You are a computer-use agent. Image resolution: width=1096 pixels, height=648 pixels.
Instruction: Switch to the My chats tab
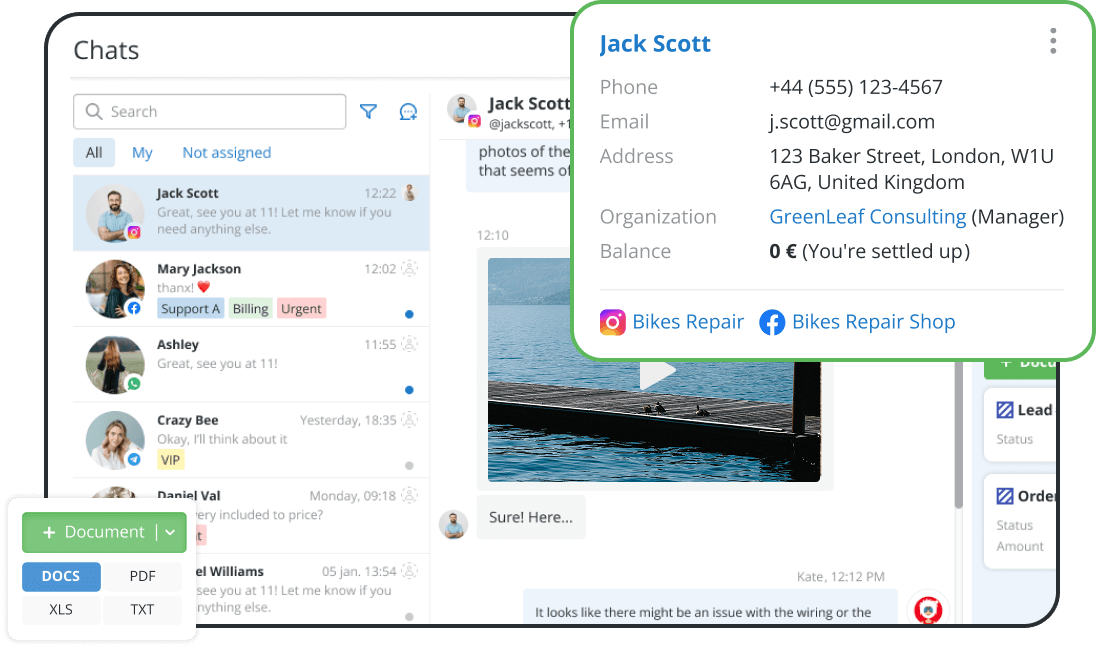(142, 152)
